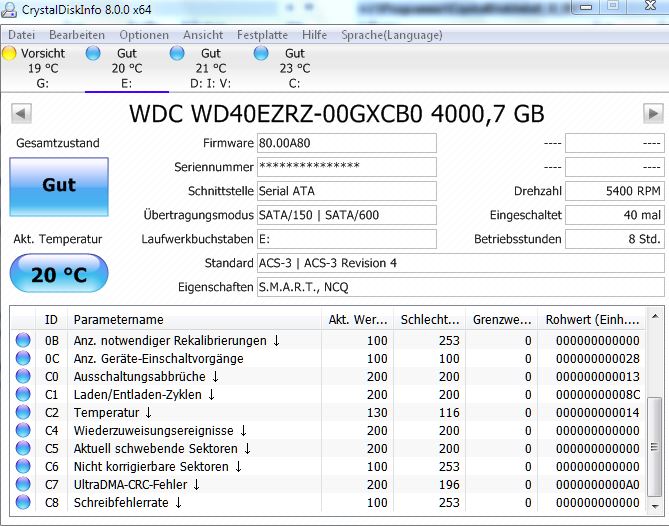669x526 pixels.
Task: Click status orb of attribute C1
Action: tap(23, 394)
